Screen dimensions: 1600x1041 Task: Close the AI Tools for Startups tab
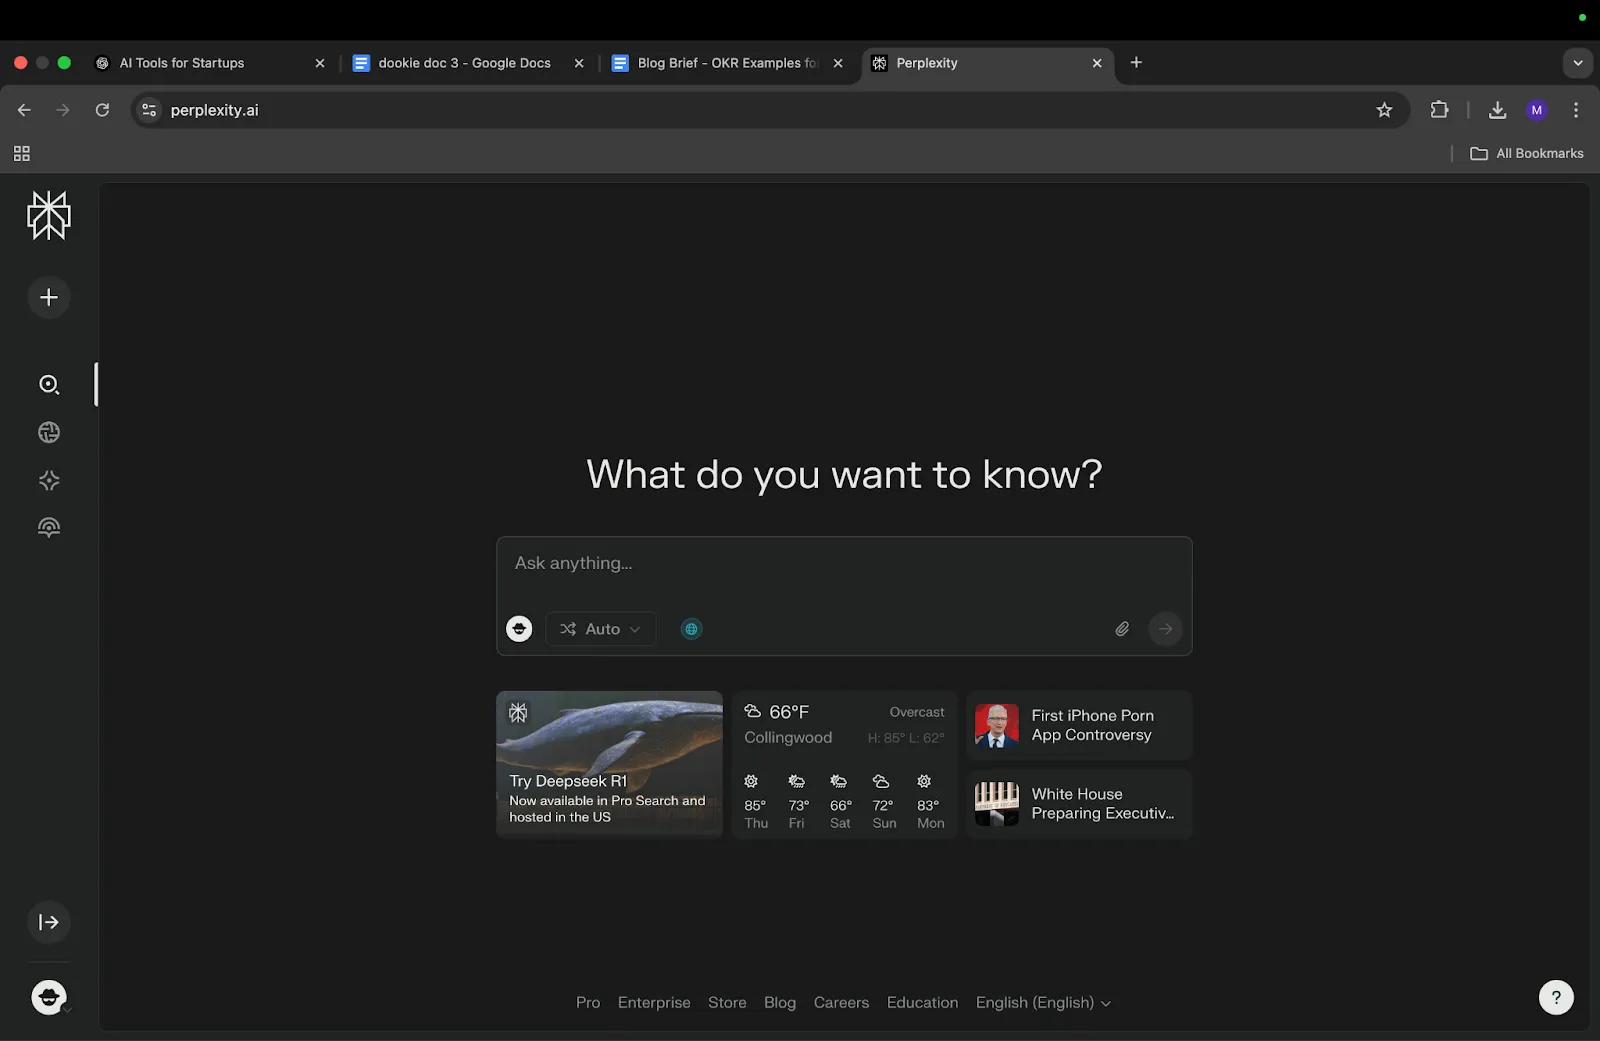tap(320, 63)
